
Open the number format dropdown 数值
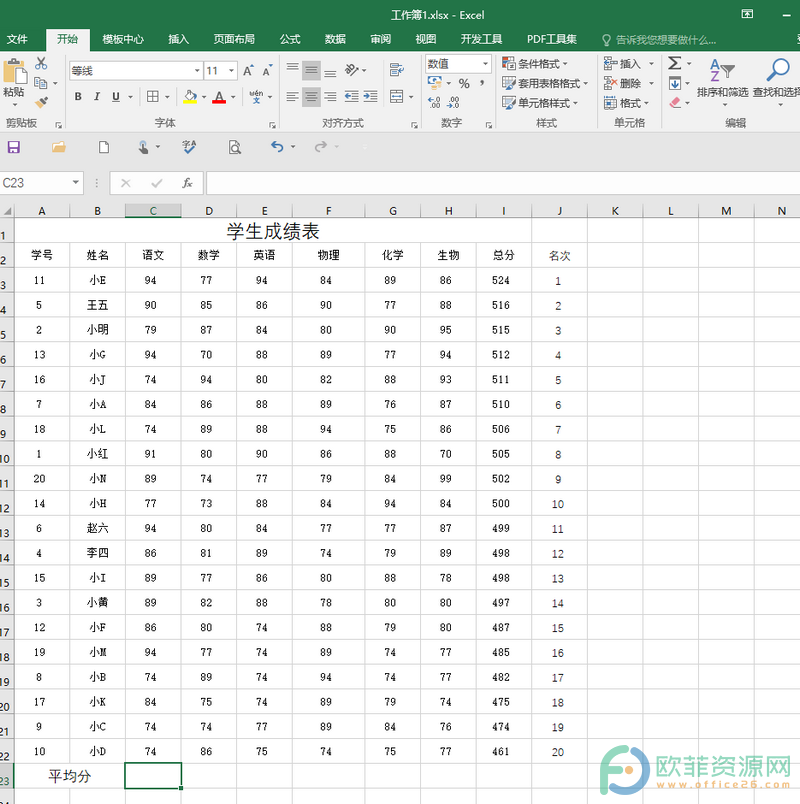point(485,64)
